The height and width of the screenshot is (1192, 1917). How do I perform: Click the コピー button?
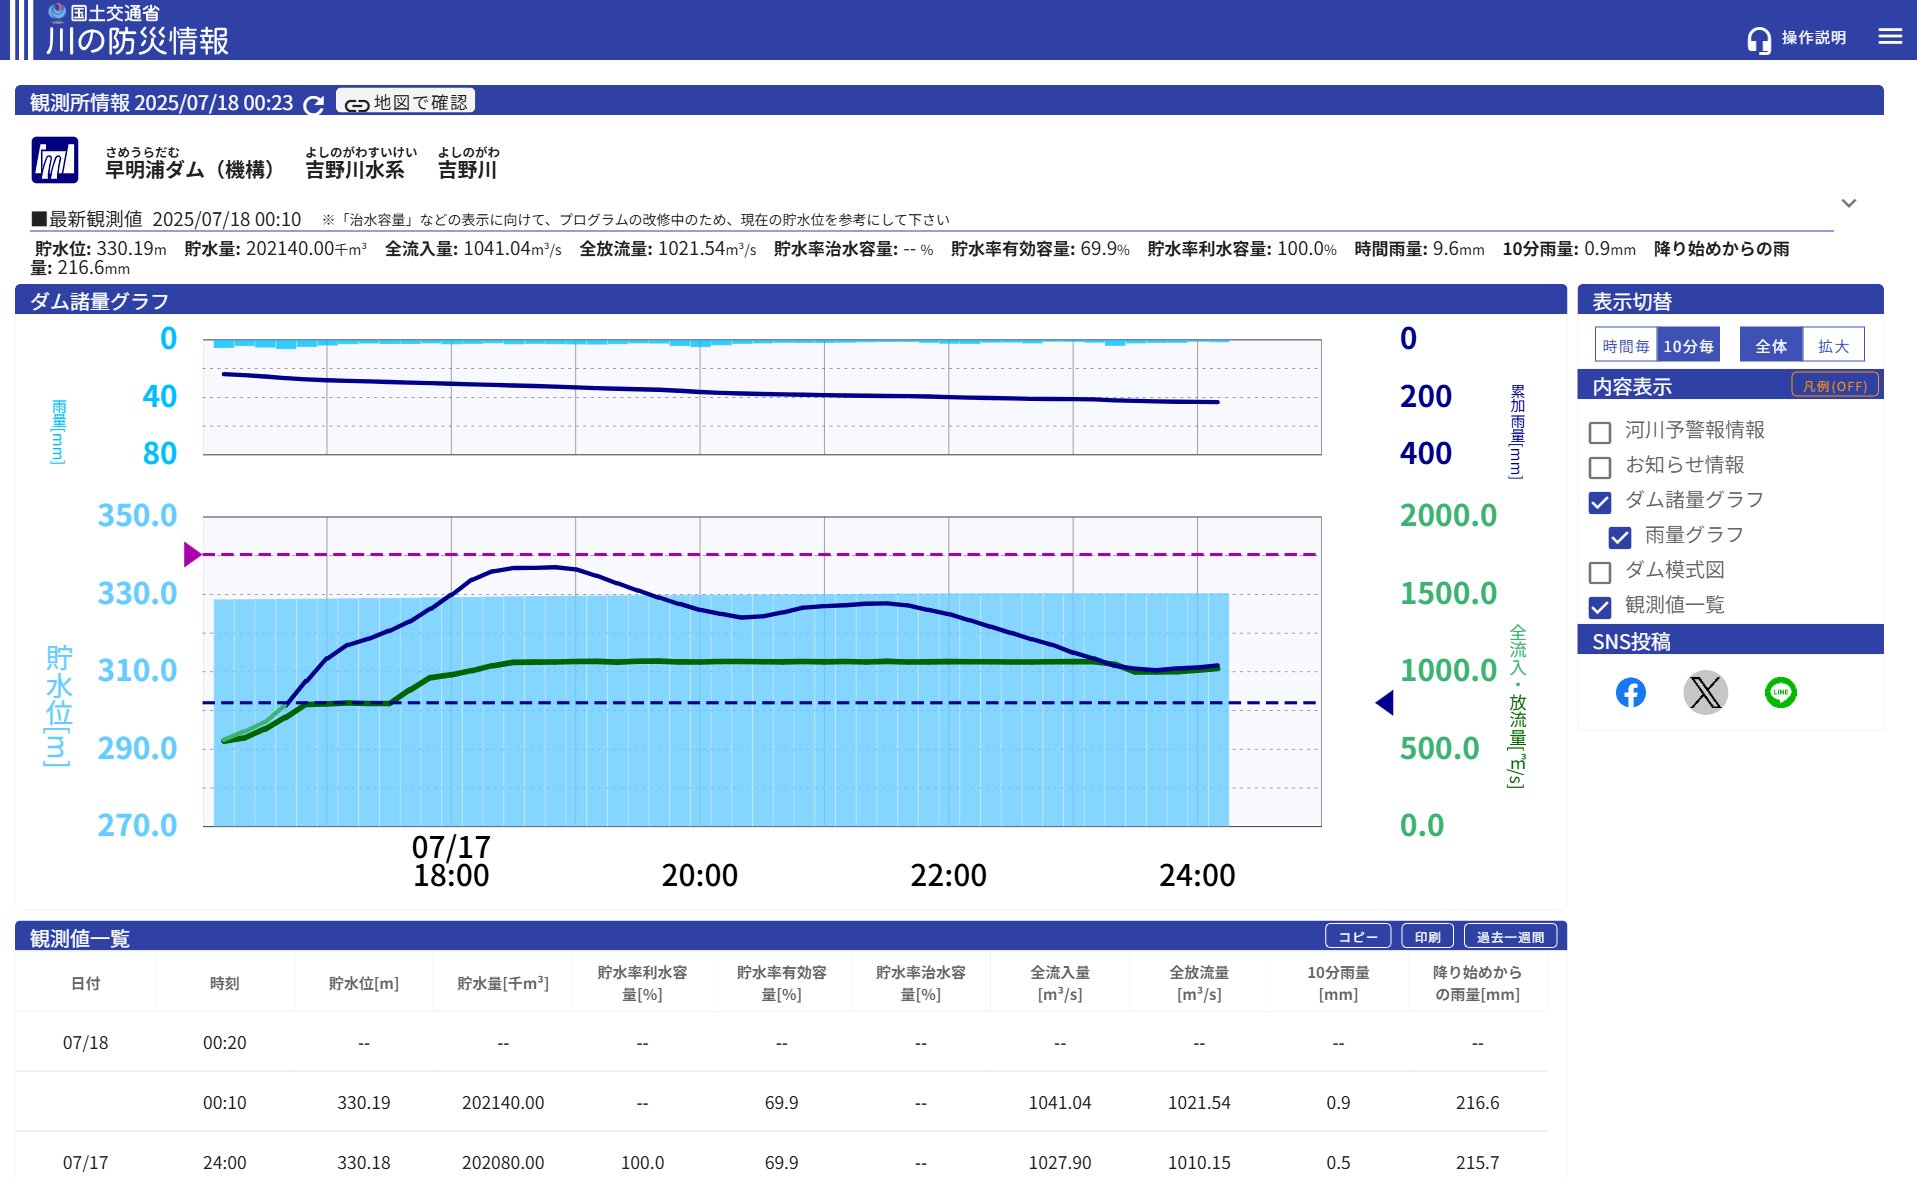click(x=1358, y=937)
